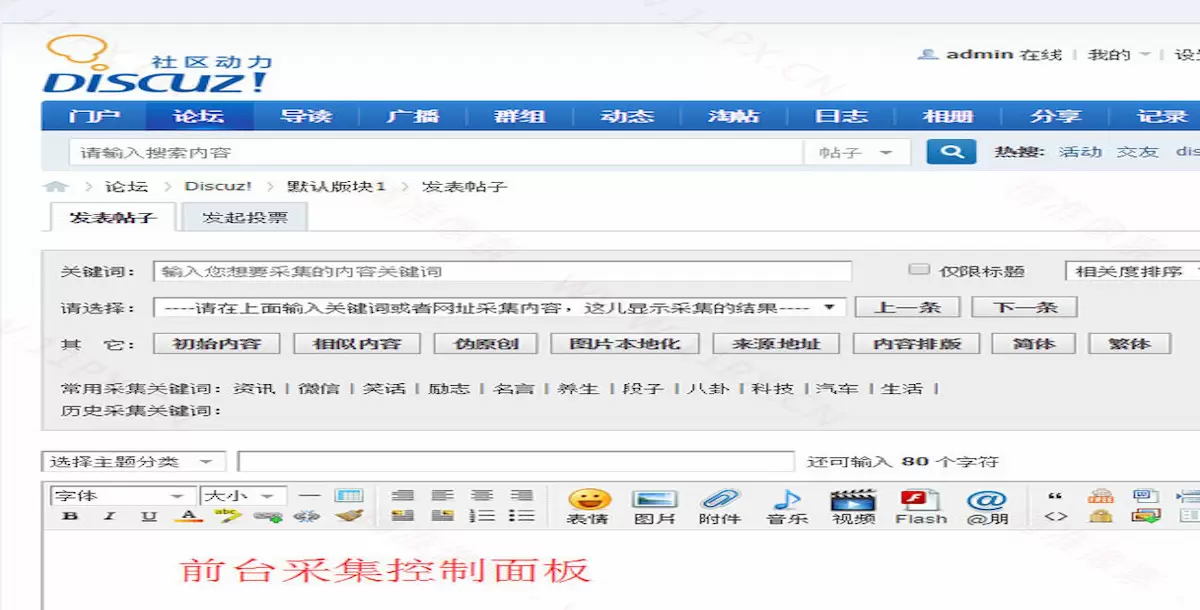The width and height of the screenshot is (1200, 610).
Task: Open the 大小 font size dropdown
Action: [240, 494]
